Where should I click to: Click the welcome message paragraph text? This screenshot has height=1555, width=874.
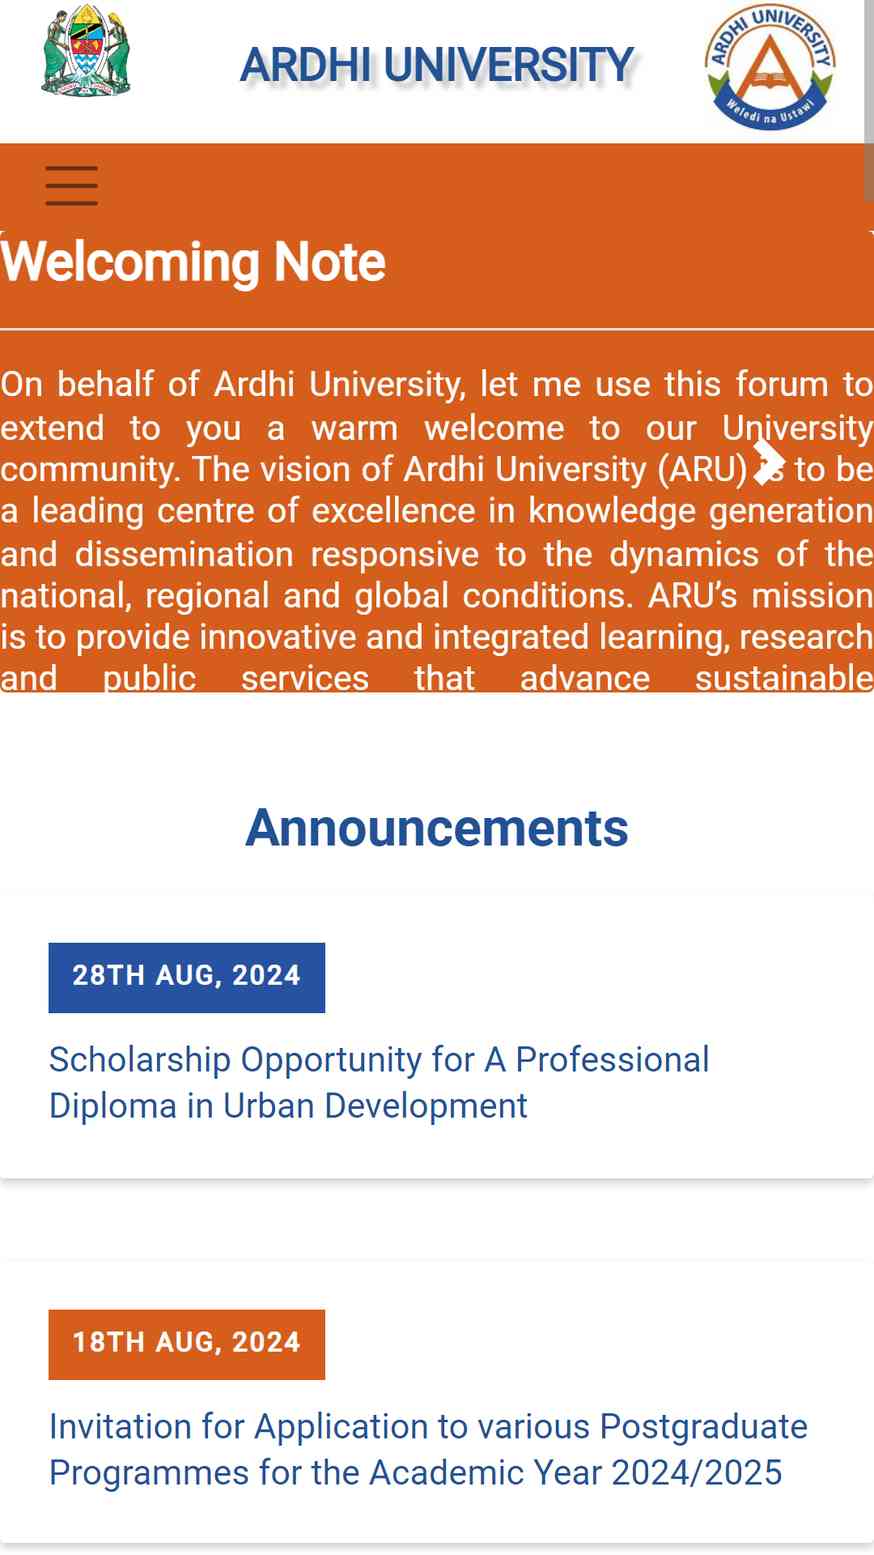pos(437,531)
